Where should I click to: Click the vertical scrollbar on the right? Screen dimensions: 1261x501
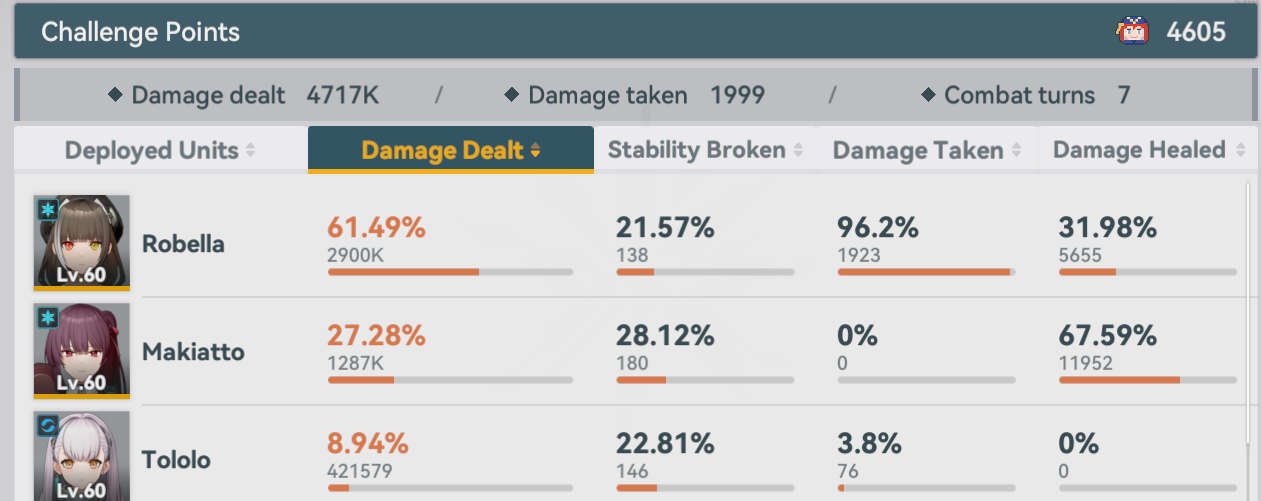coord(1248,320)
